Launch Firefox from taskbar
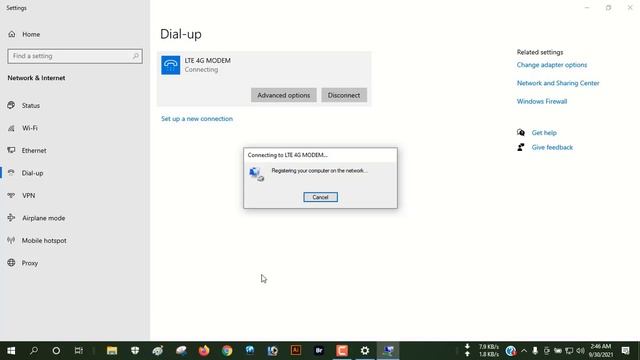 [x=204, y=351]
